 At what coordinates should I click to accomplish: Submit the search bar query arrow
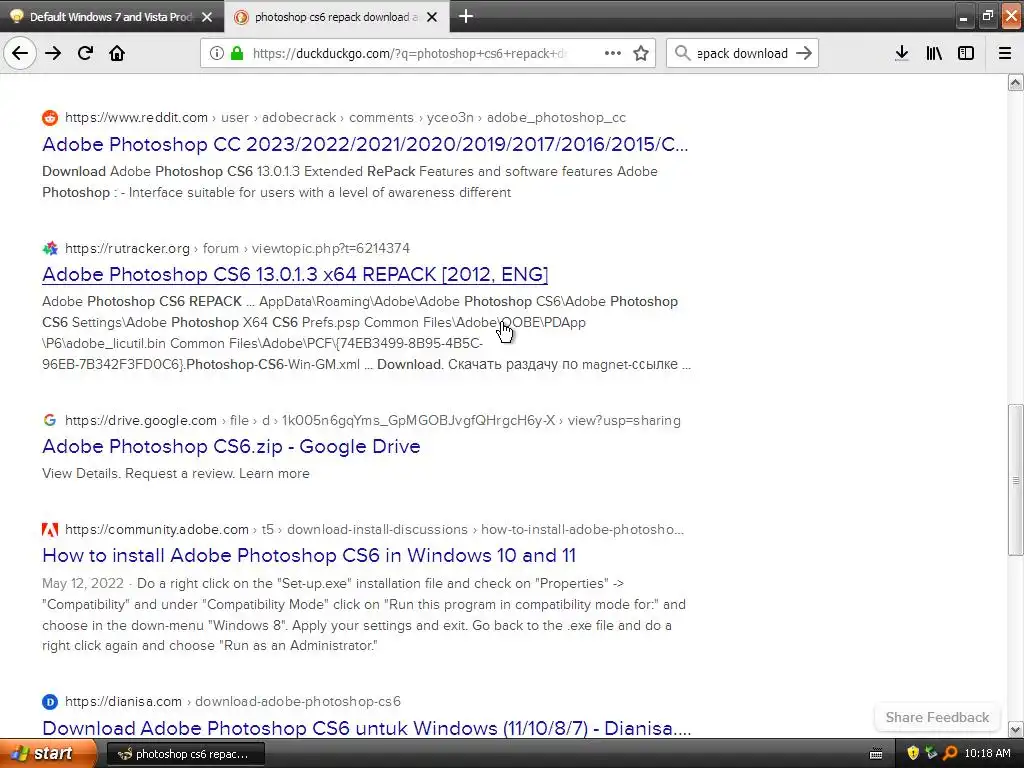(x=804, y=53)
